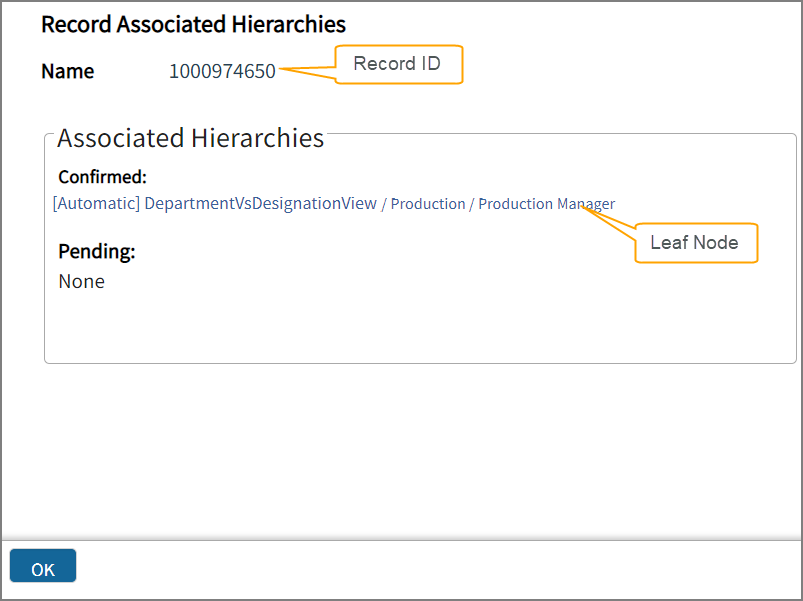
Task: Open the Production Manager leaf node link
Action: [x=546, y=204]
